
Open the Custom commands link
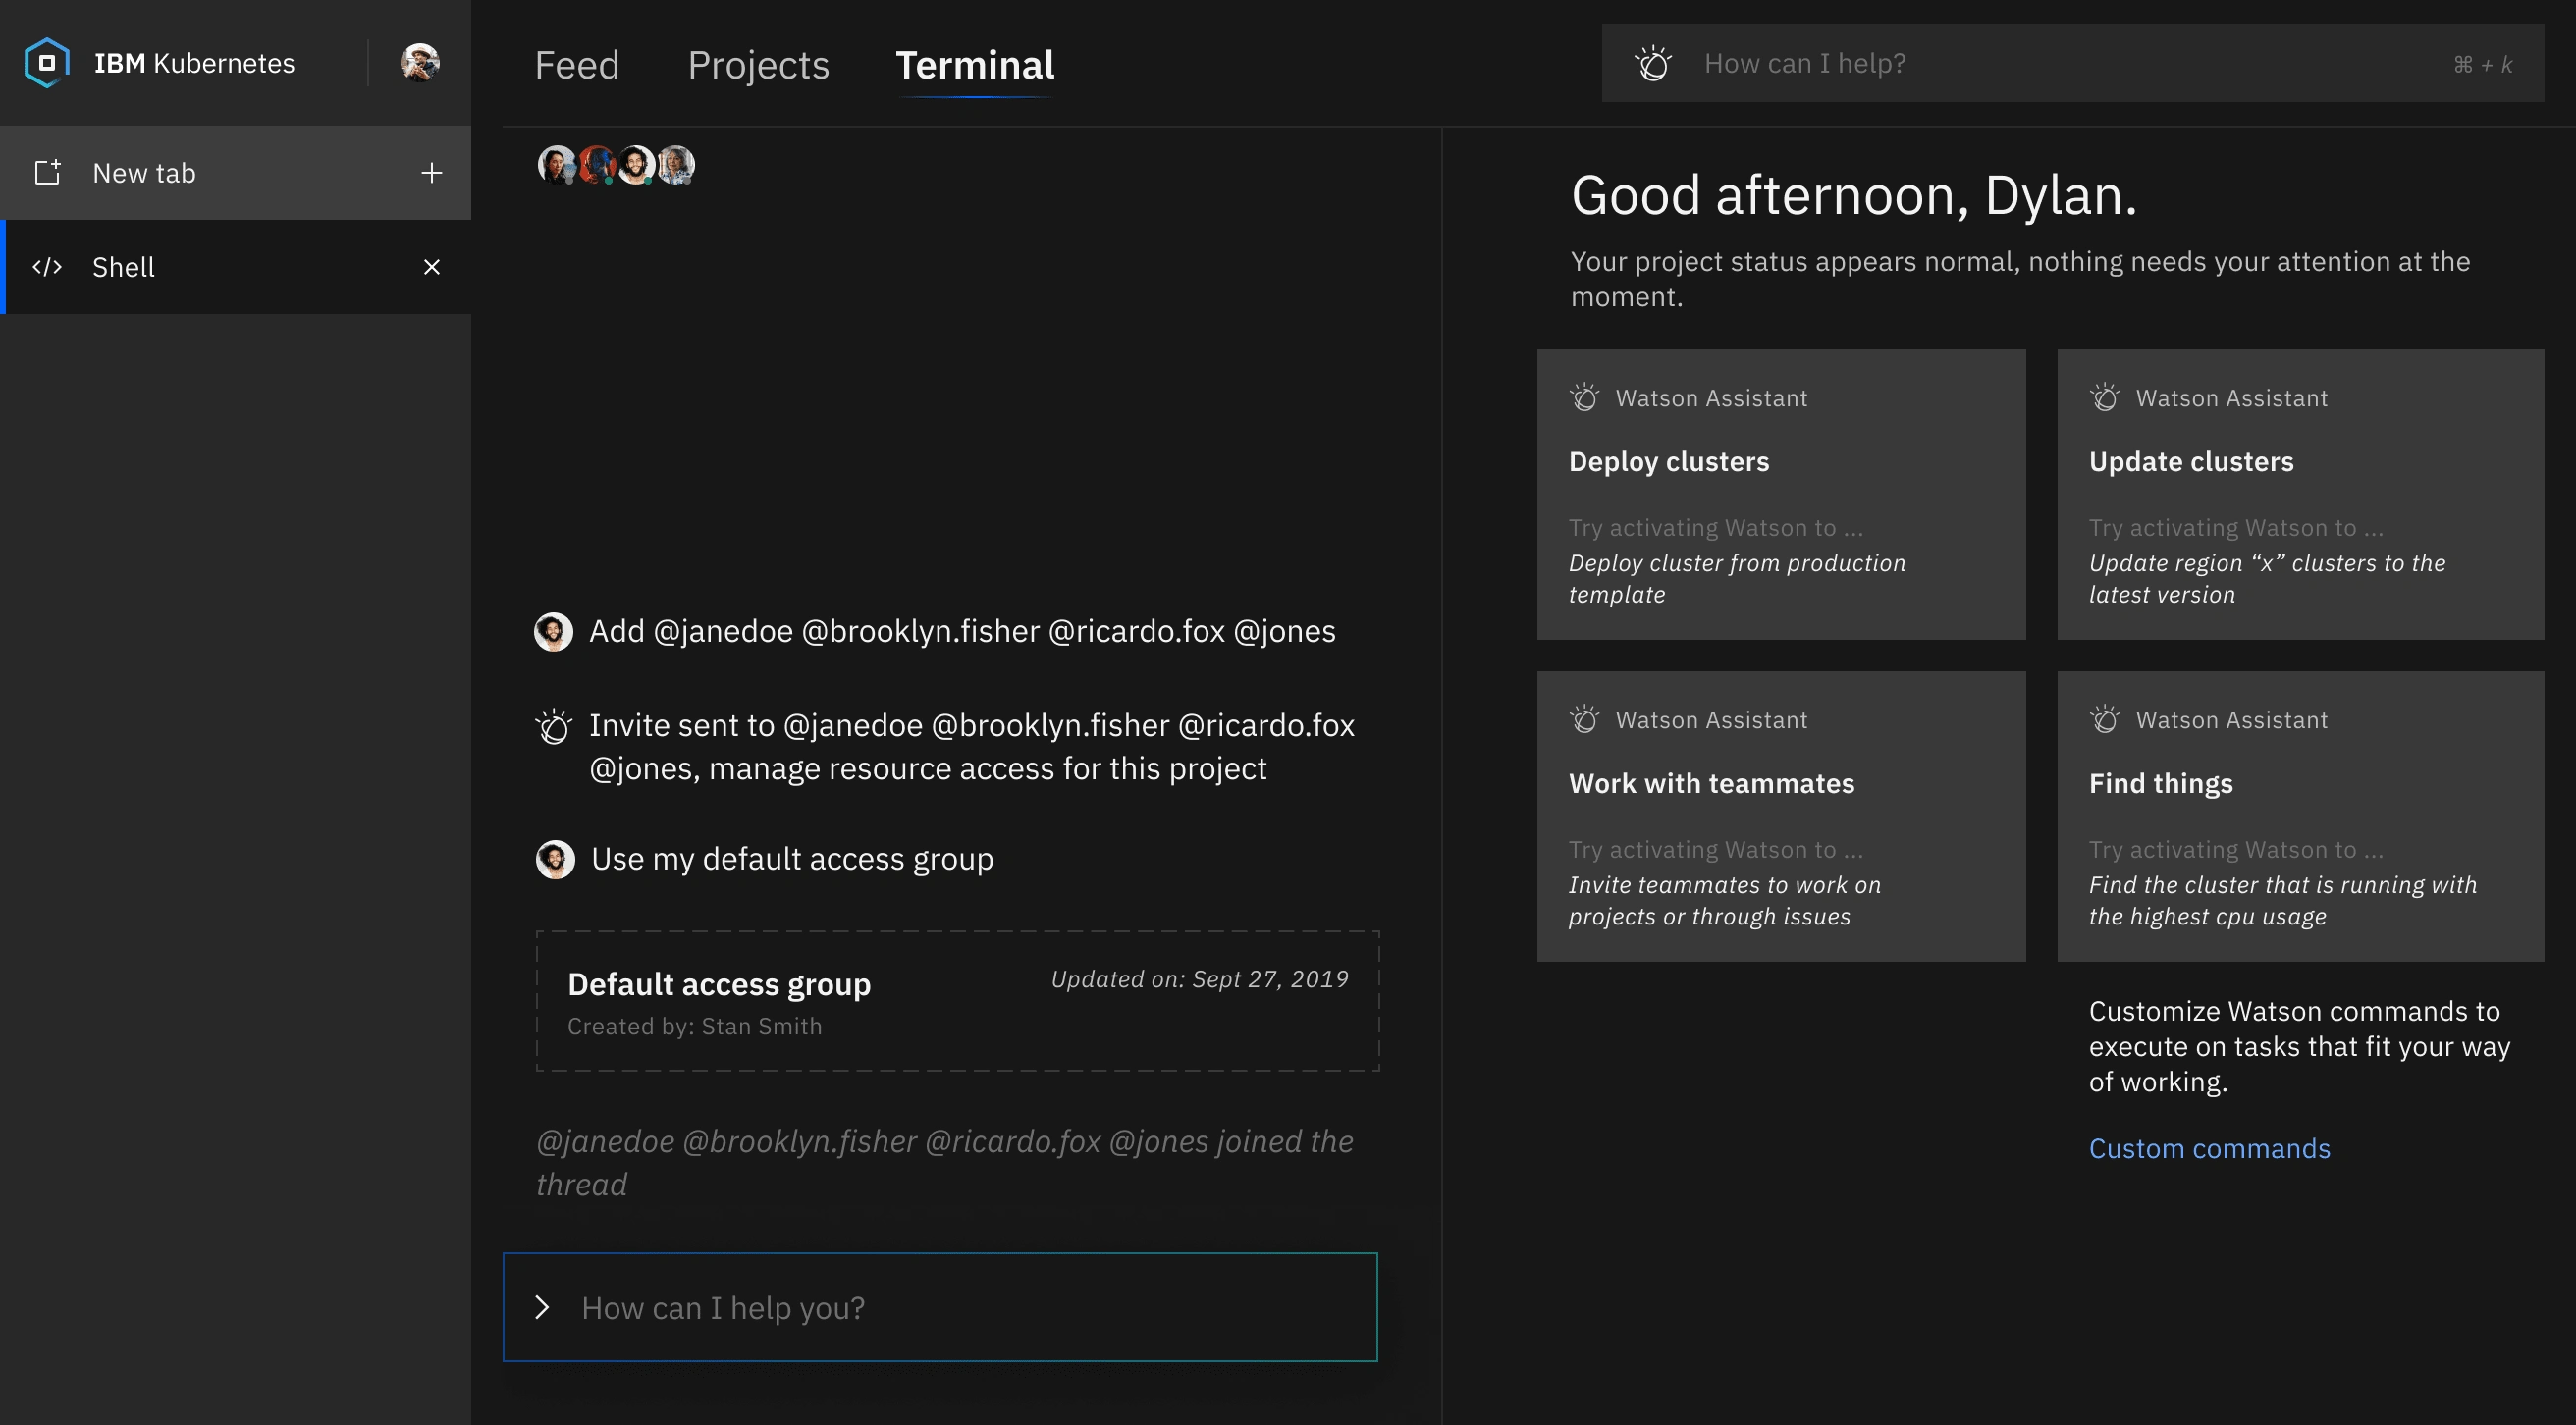[2210, 1148]
